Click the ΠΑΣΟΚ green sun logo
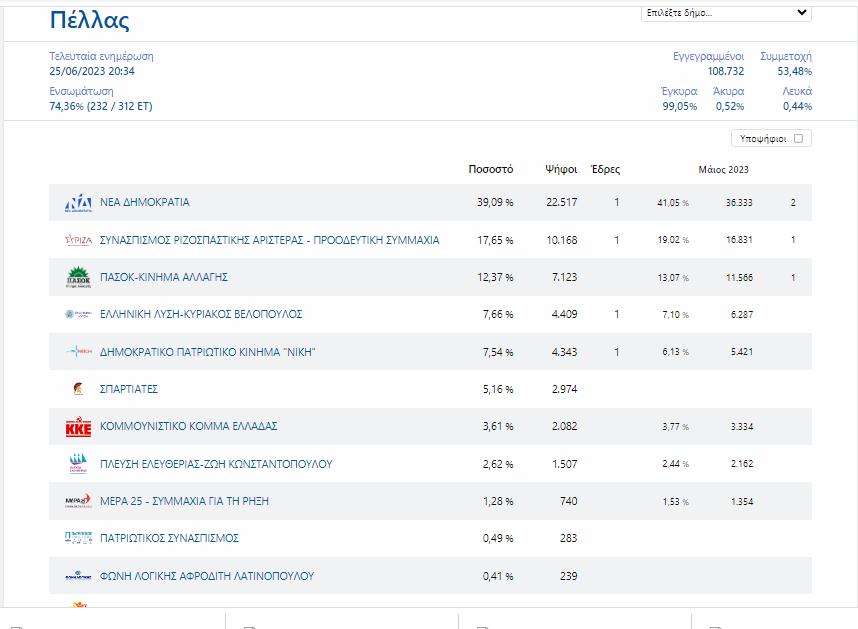Image resolution: width=858 pixels, height=629 pixels. 78,277
